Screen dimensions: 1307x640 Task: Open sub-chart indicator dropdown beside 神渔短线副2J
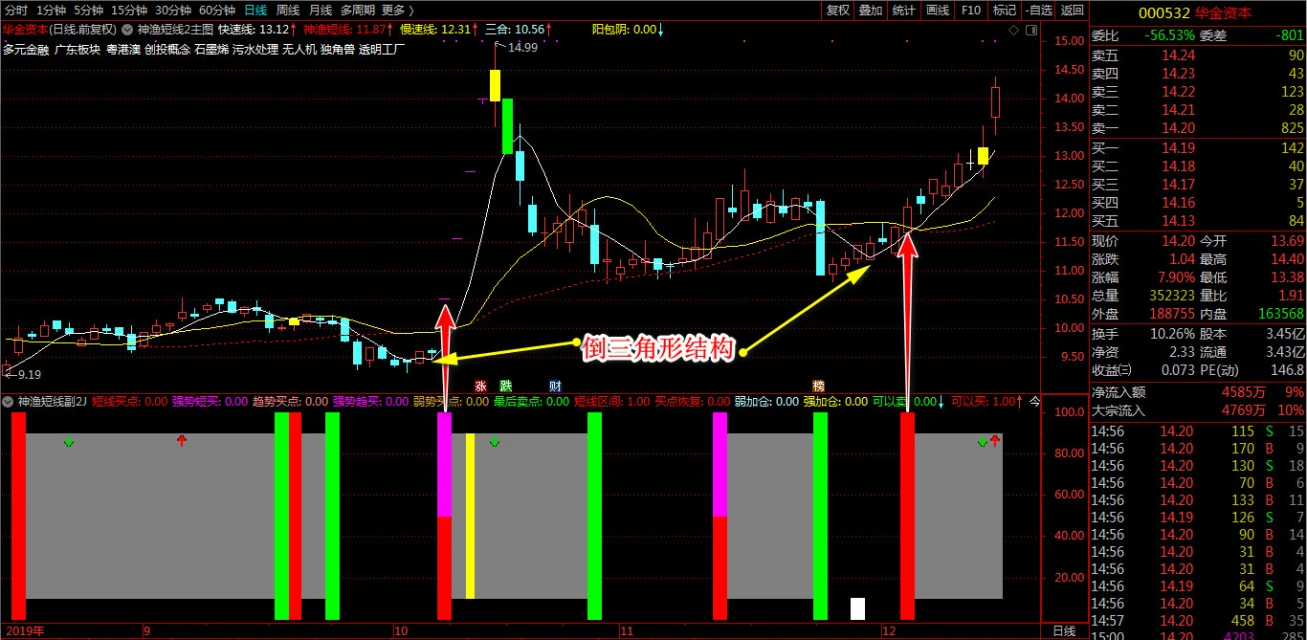click(x=9, y=402)
